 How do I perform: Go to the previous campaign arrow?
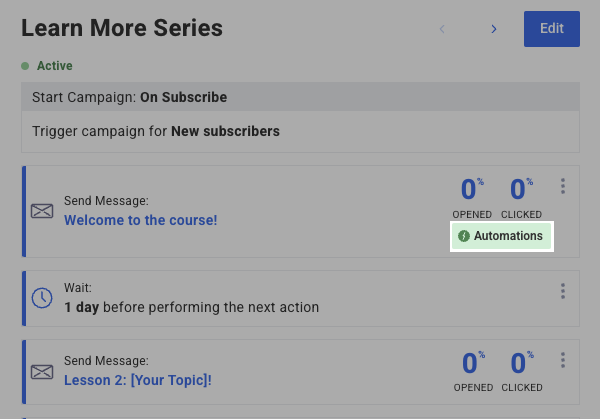point(443,29)
